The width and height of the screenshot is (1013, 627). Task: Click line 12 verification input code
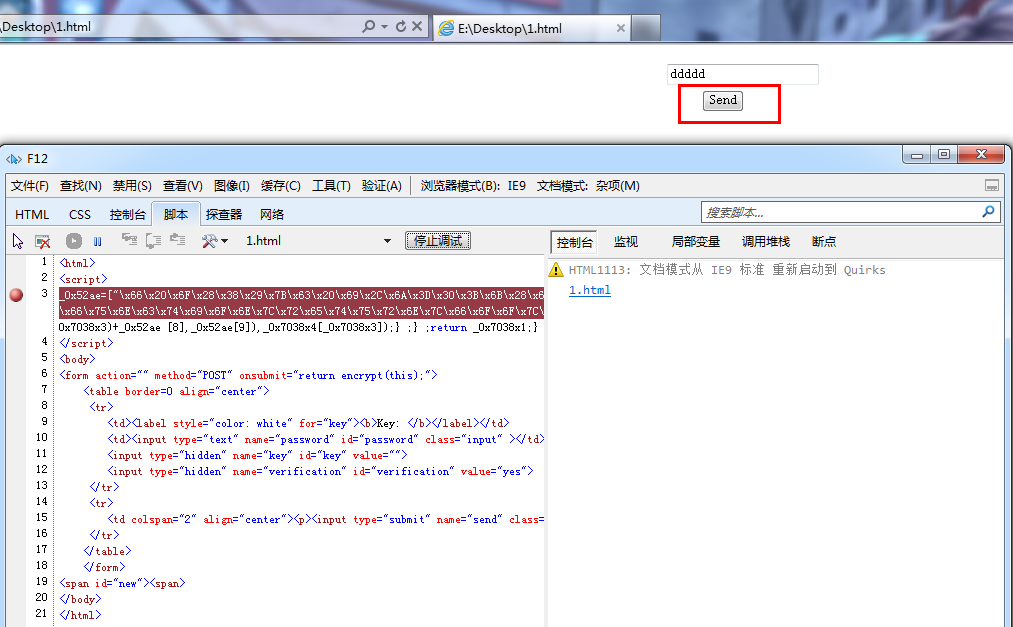[320, 471]
